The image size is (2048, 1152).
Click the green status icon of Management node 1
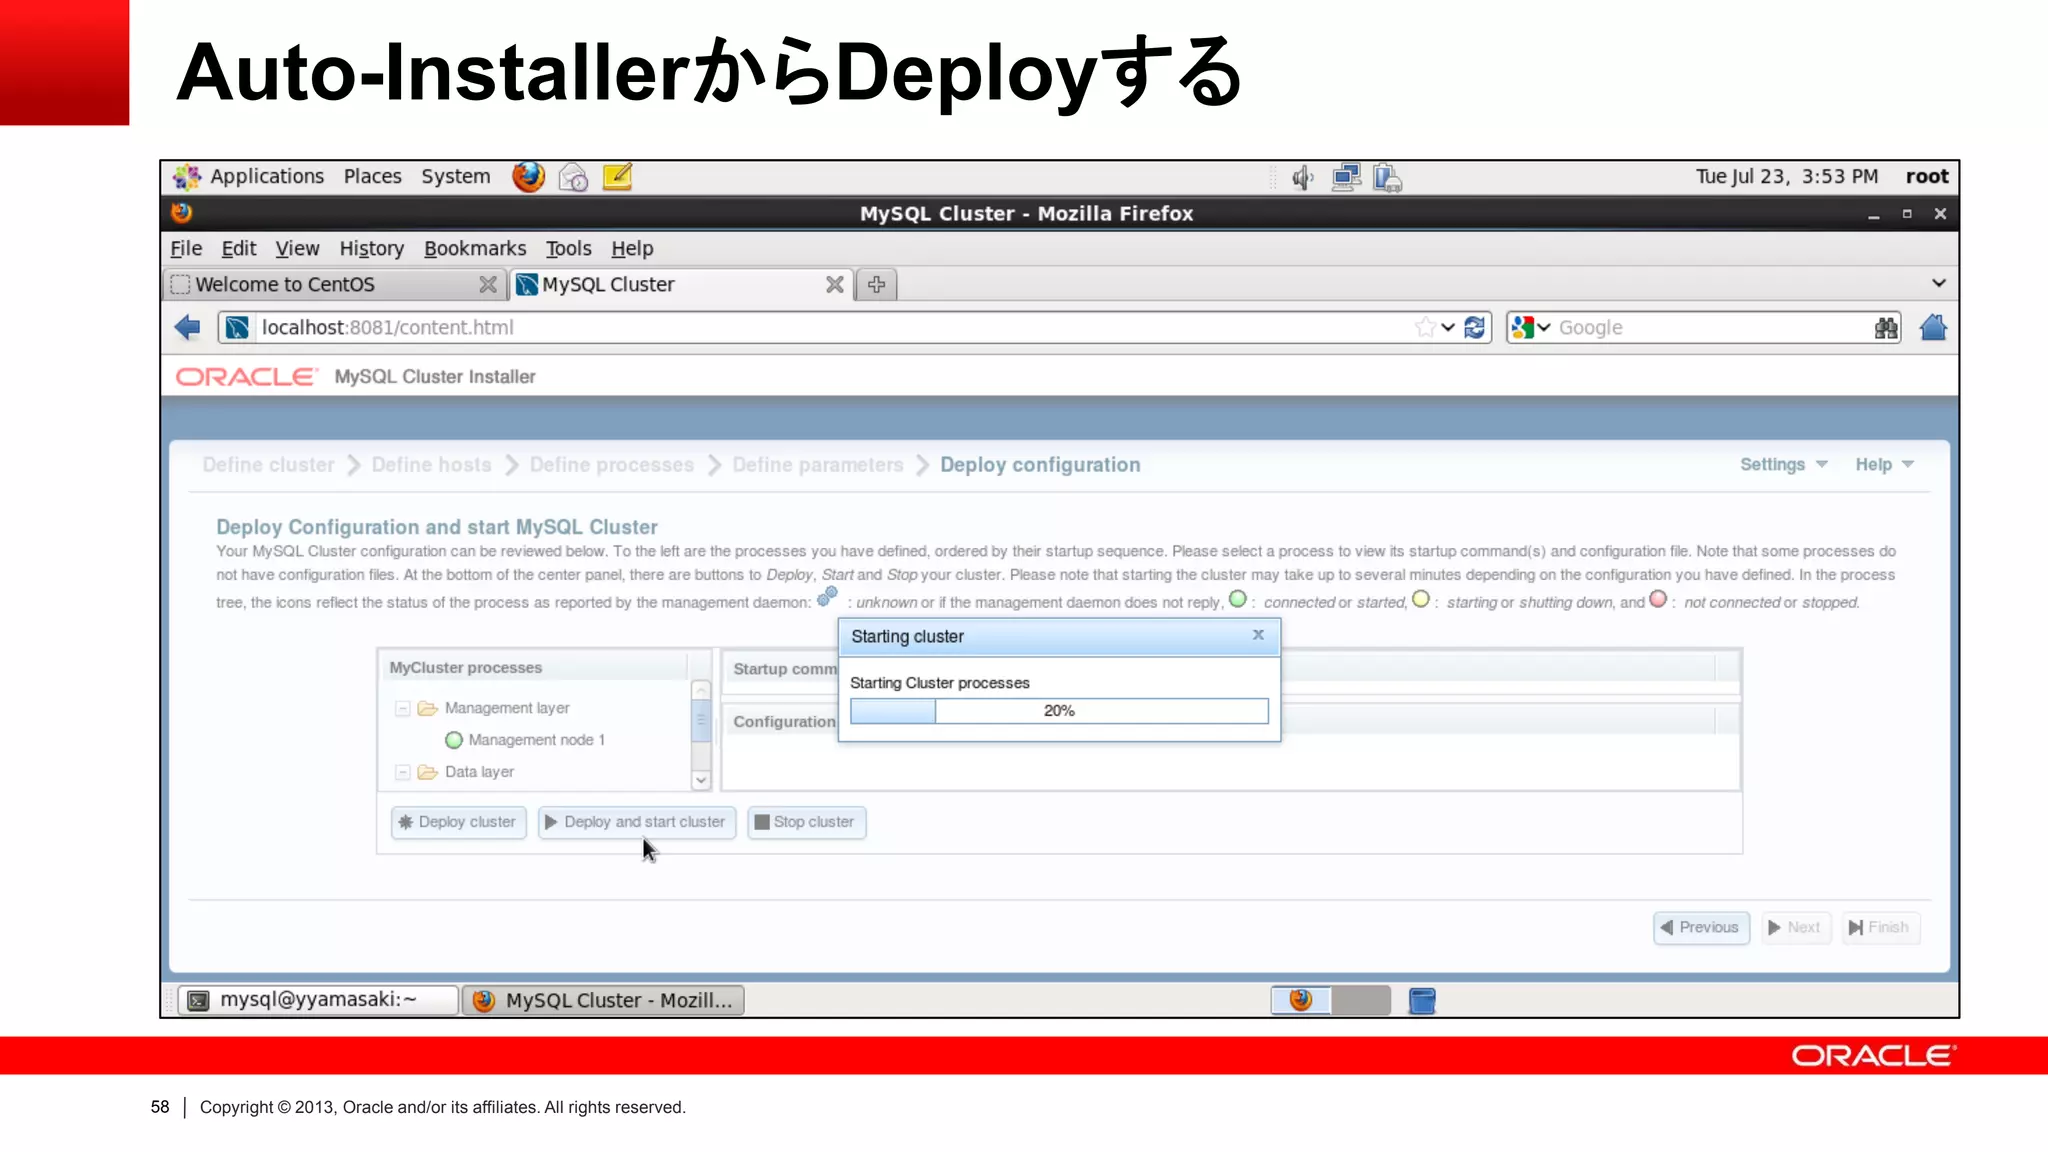(454, 740)
